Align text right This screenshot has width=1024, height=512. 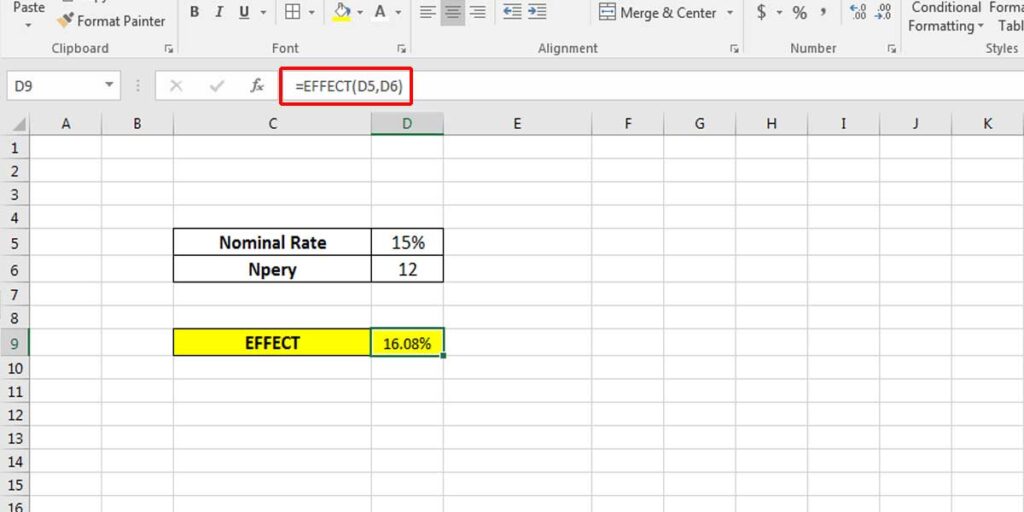[x=477, y=12]
